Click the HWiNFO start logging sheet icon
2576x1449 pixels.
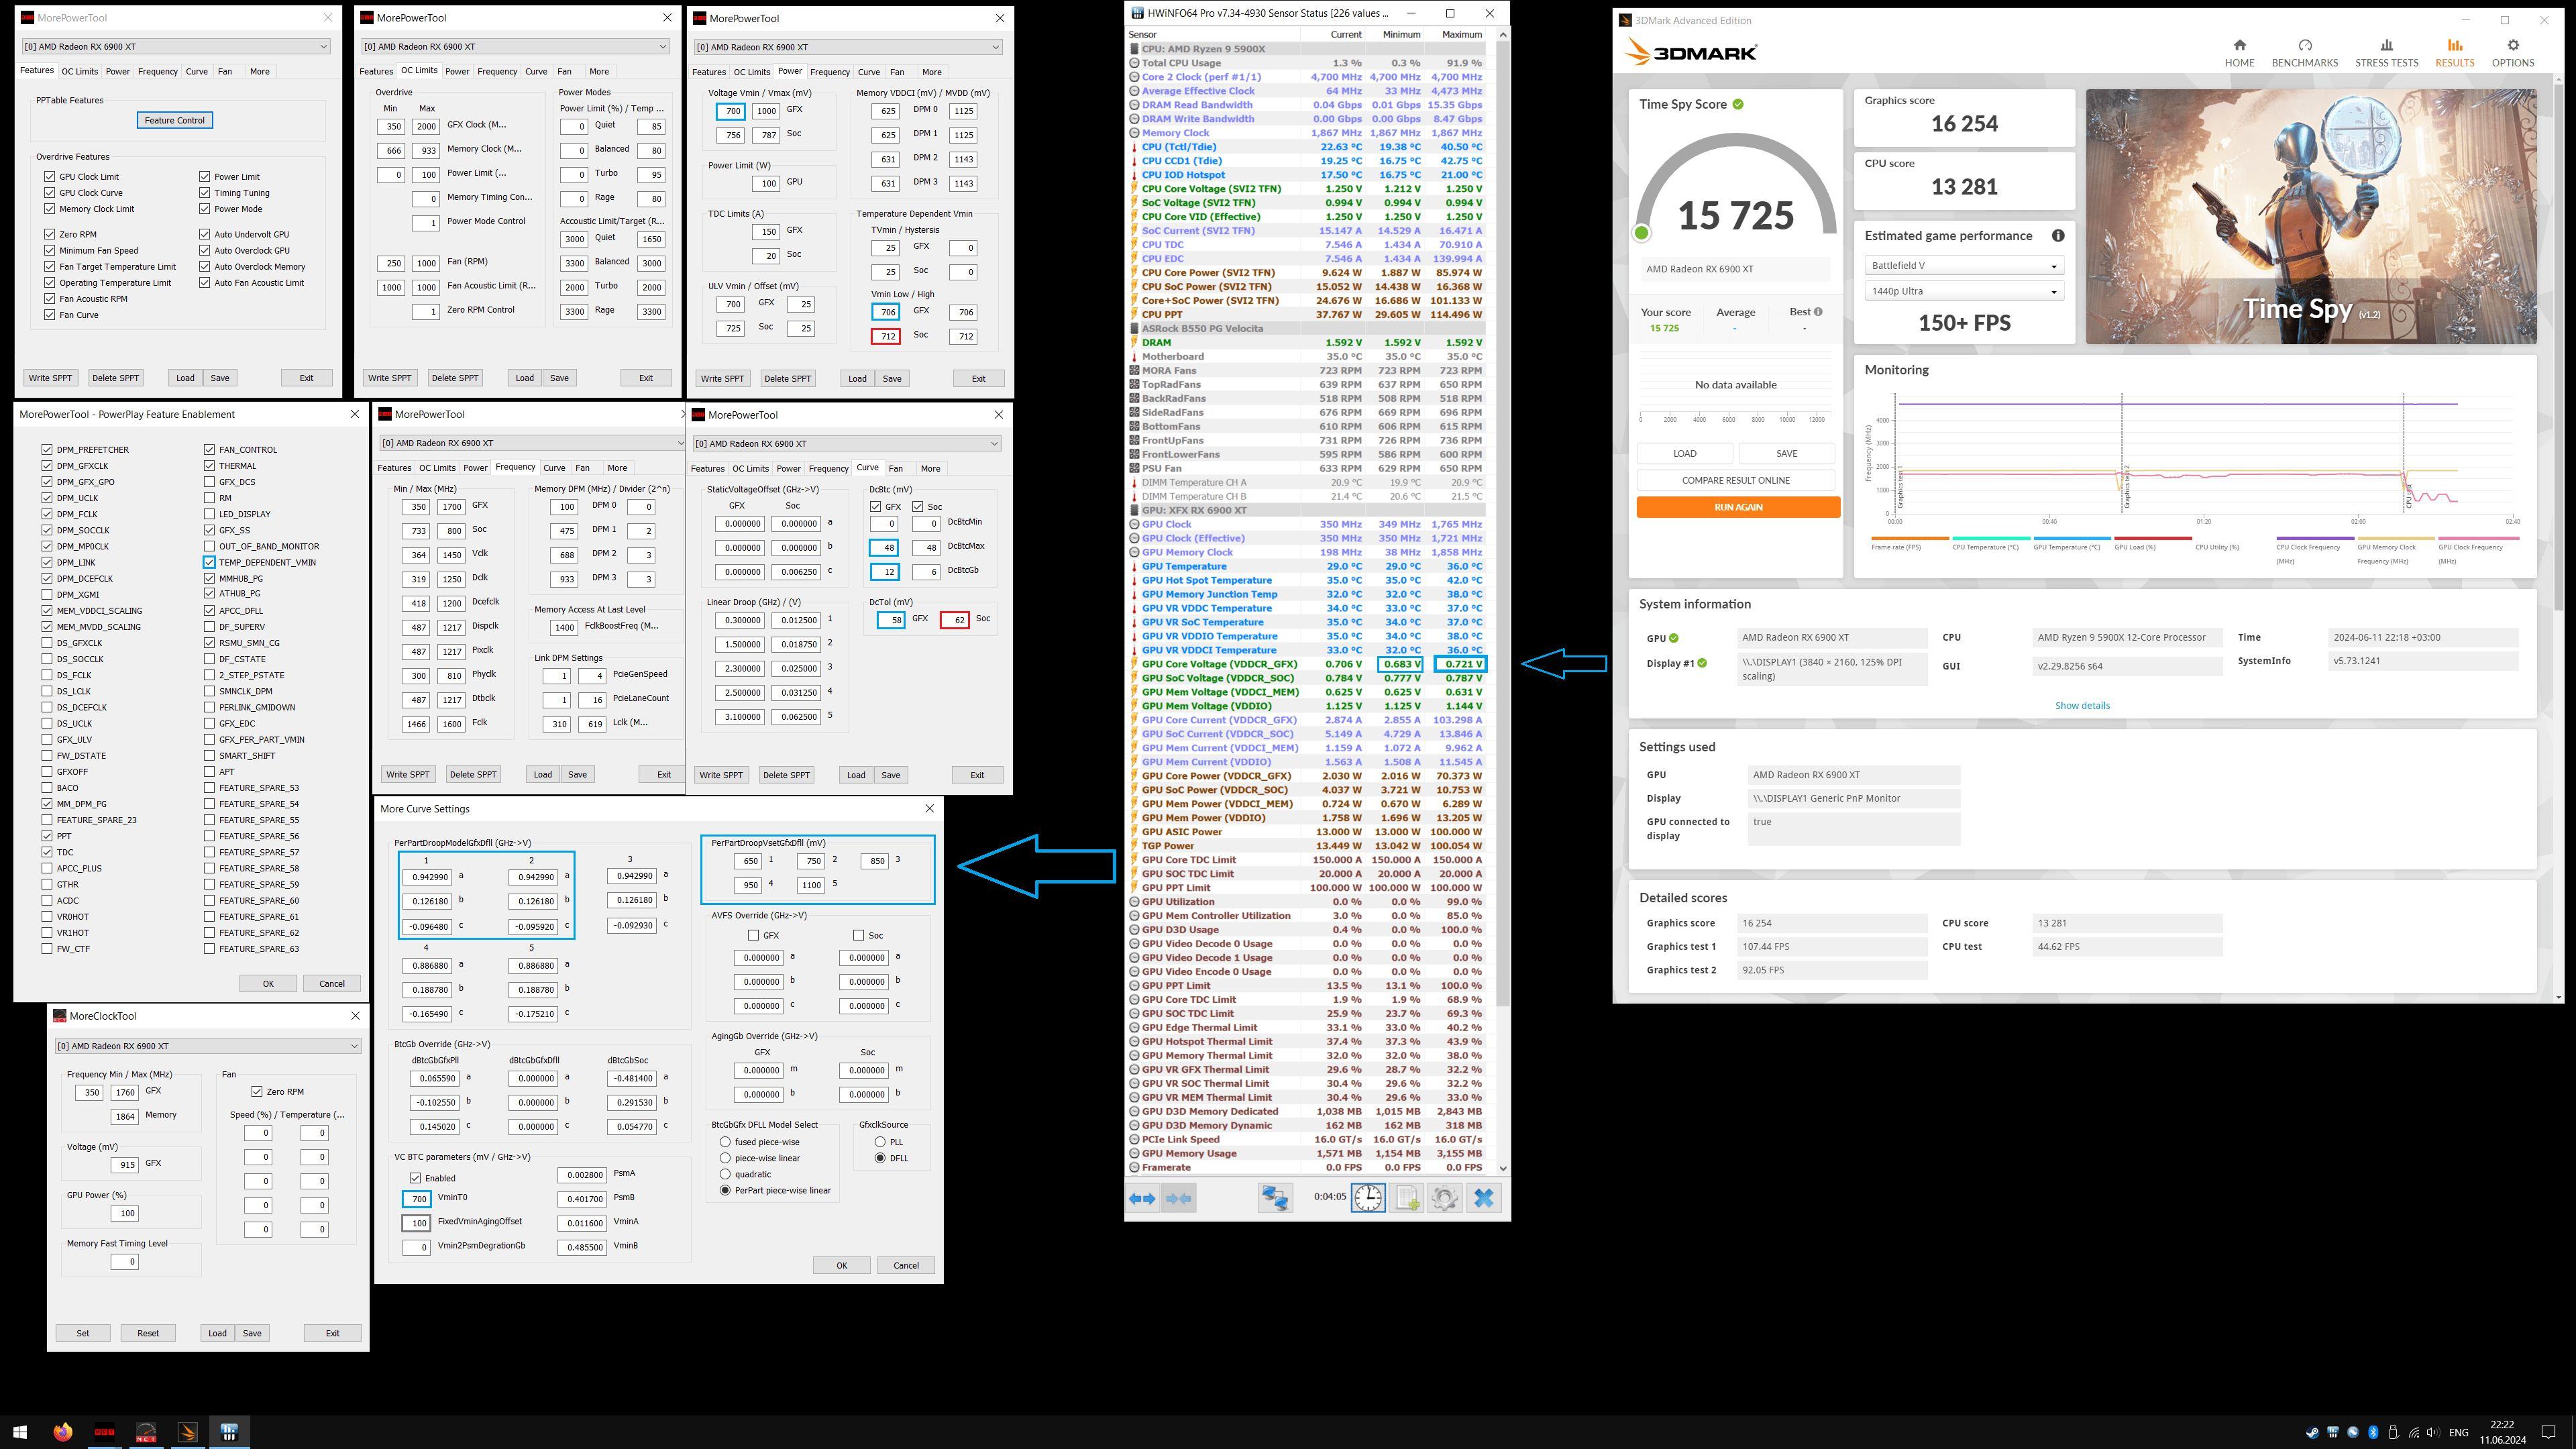pyautogui.click(x=1407, y=1198)
